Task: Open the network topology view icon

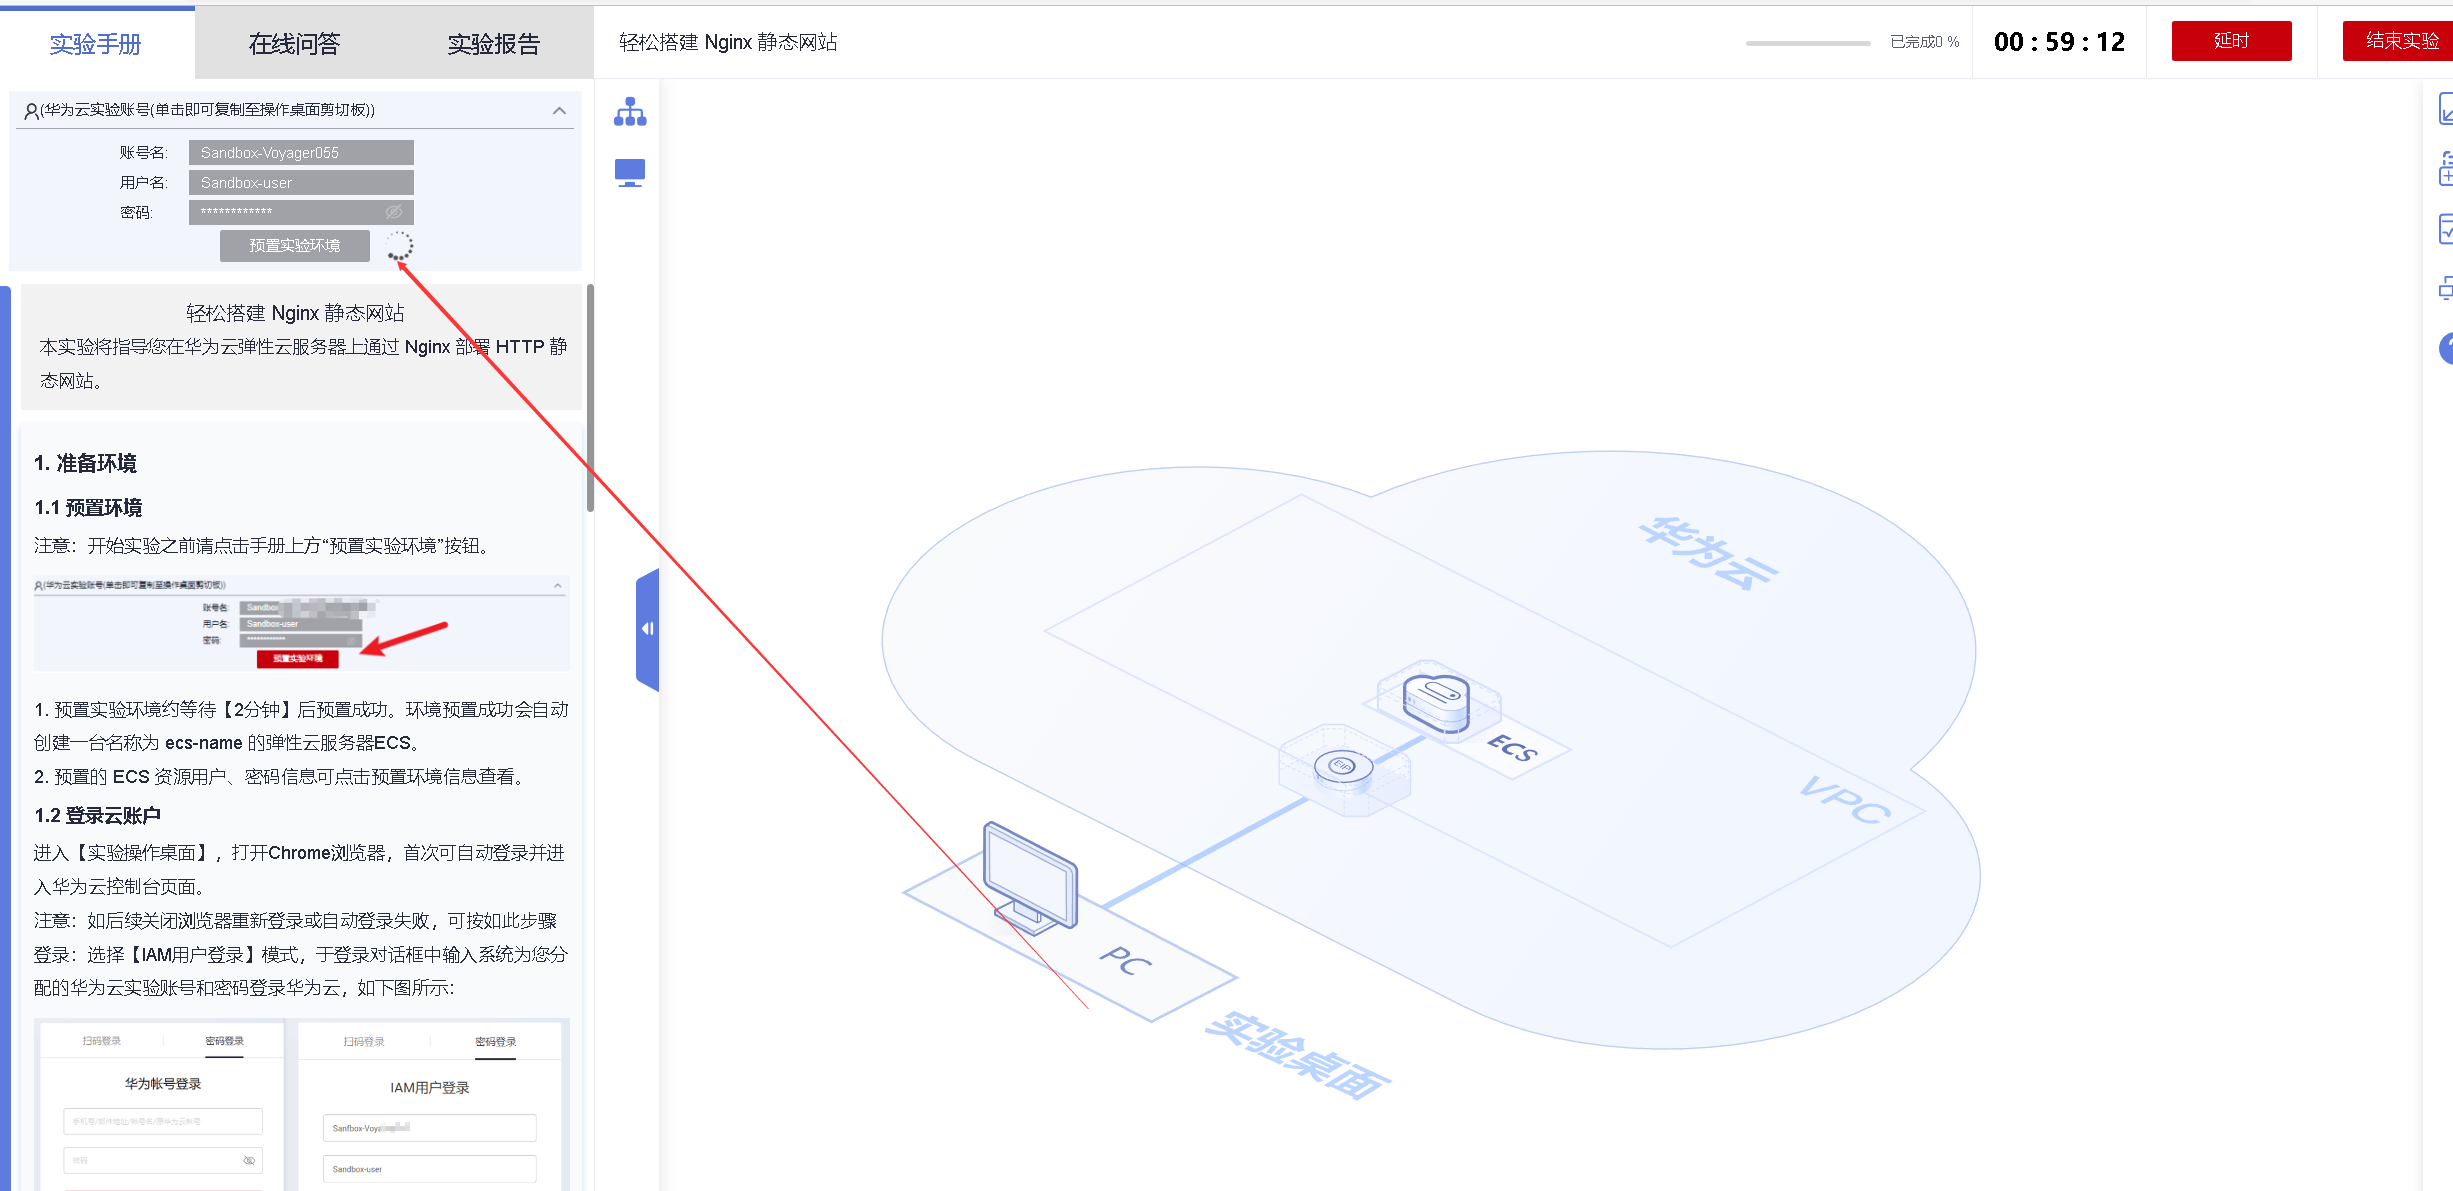Action: (630, 112)
